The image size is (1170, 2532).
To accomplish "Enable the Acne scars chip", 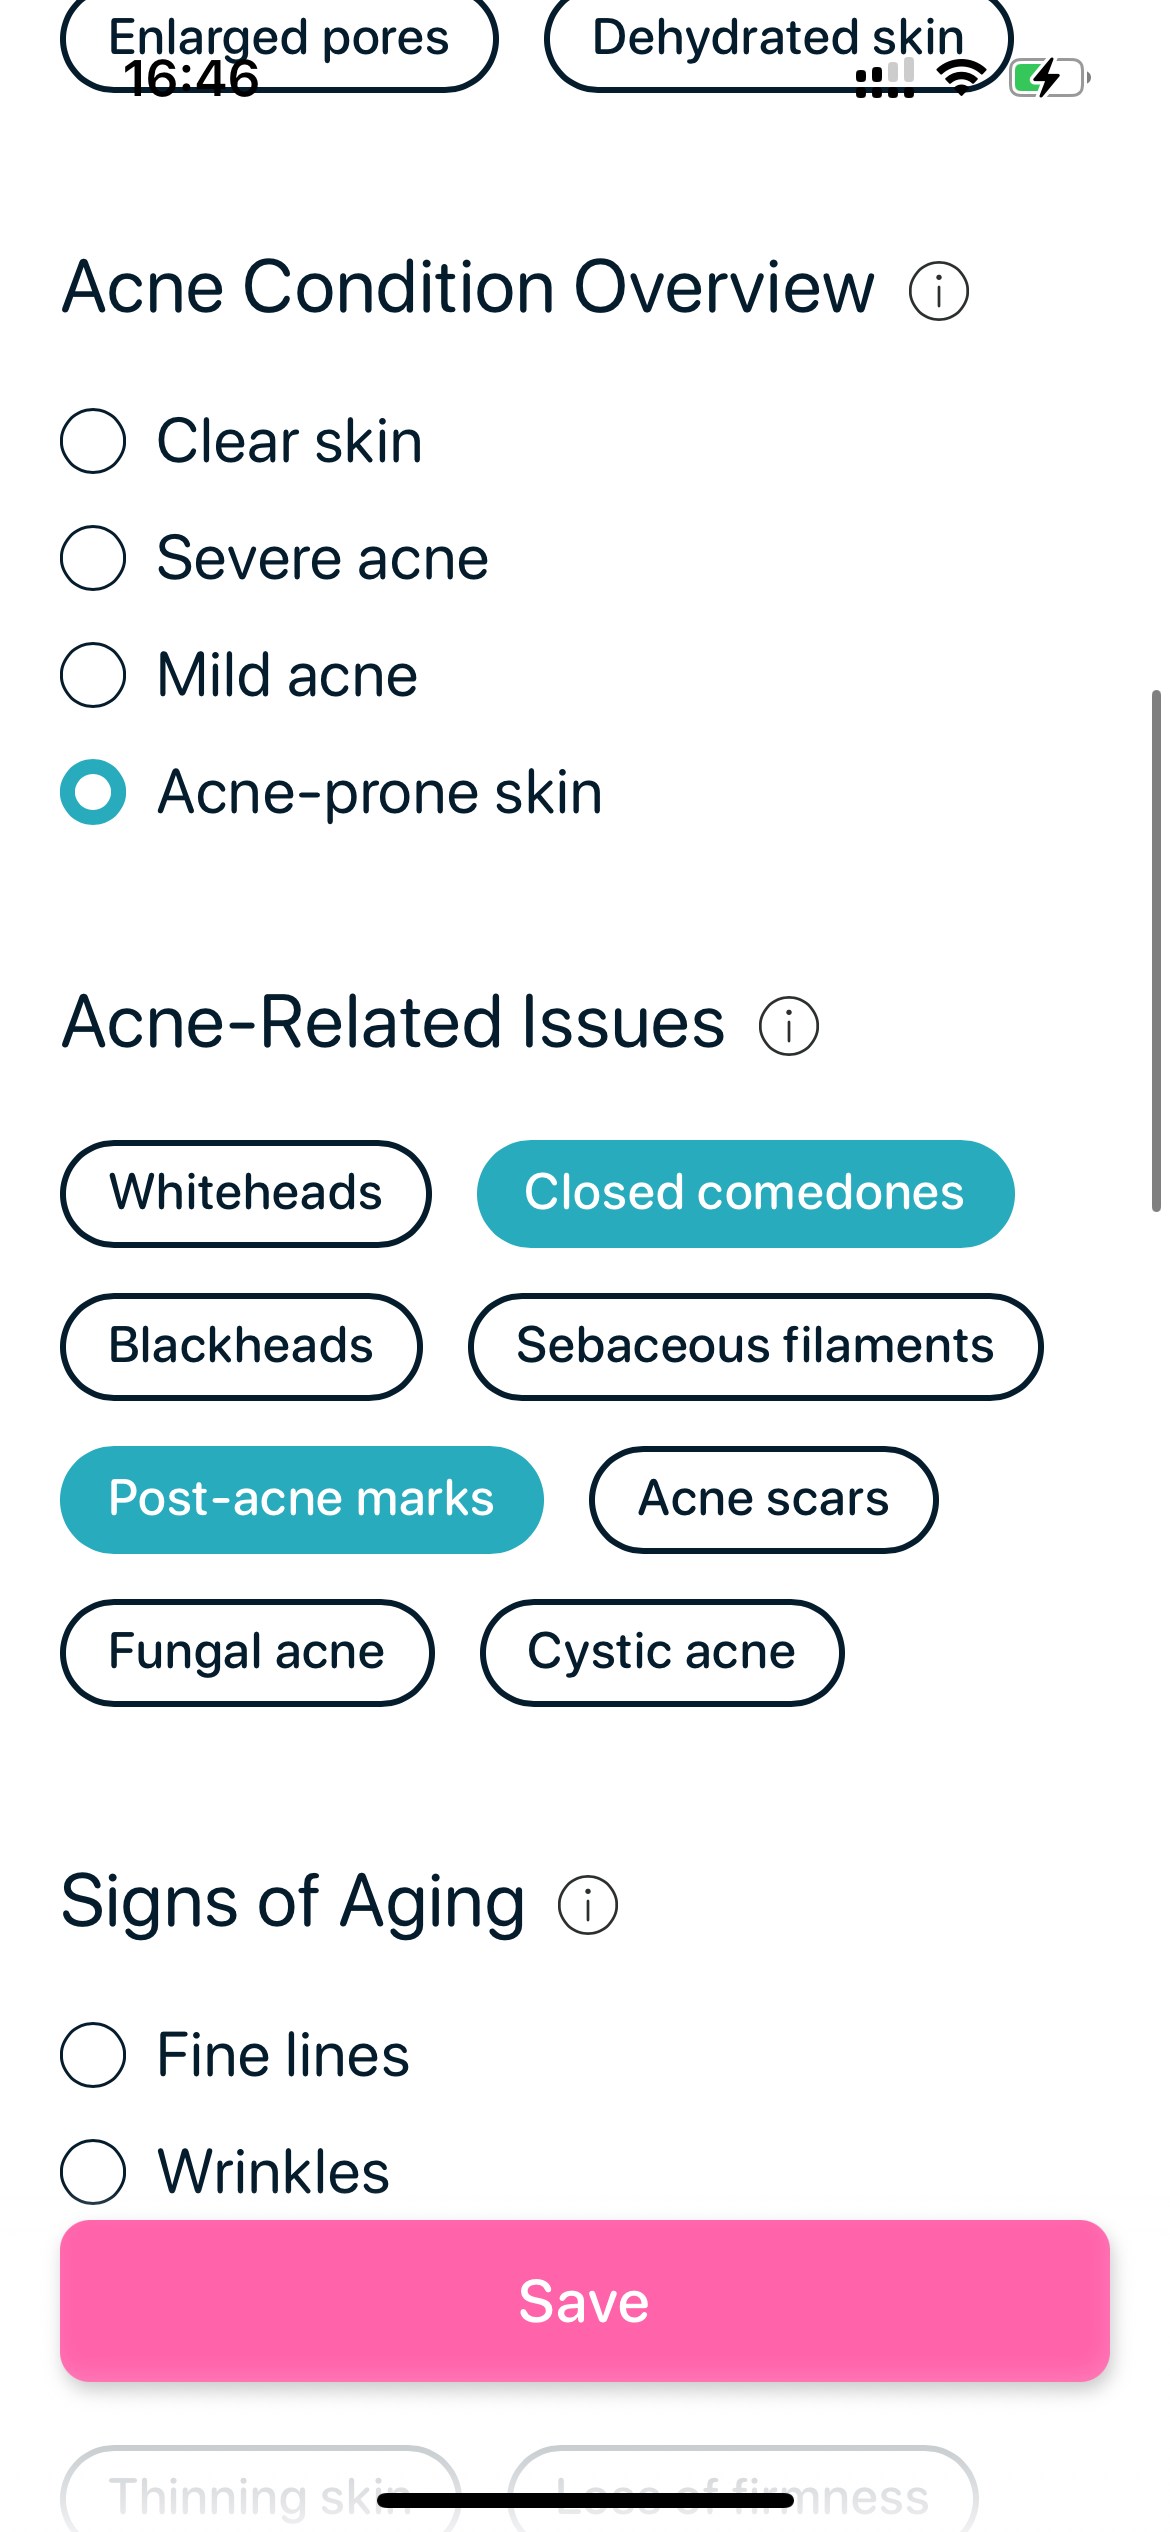I will click(763, 1499).
